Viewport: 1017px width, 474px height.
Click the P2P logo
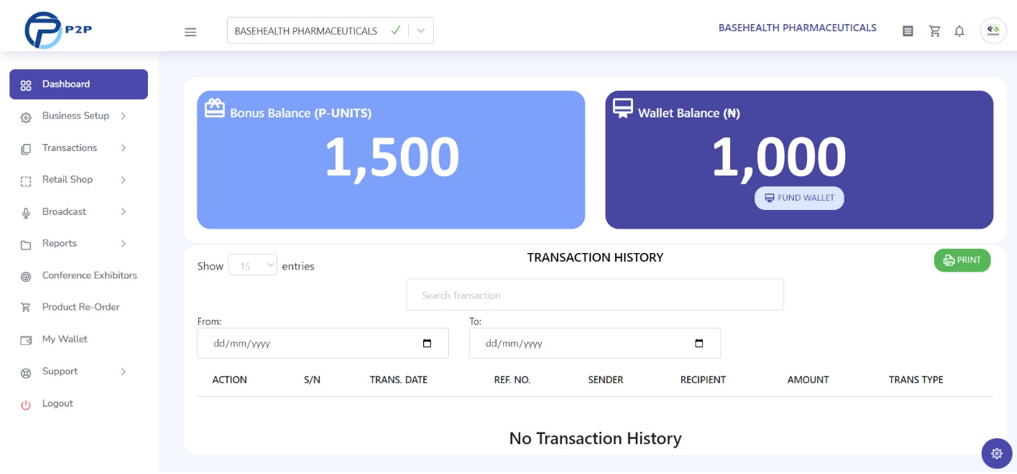58,30
